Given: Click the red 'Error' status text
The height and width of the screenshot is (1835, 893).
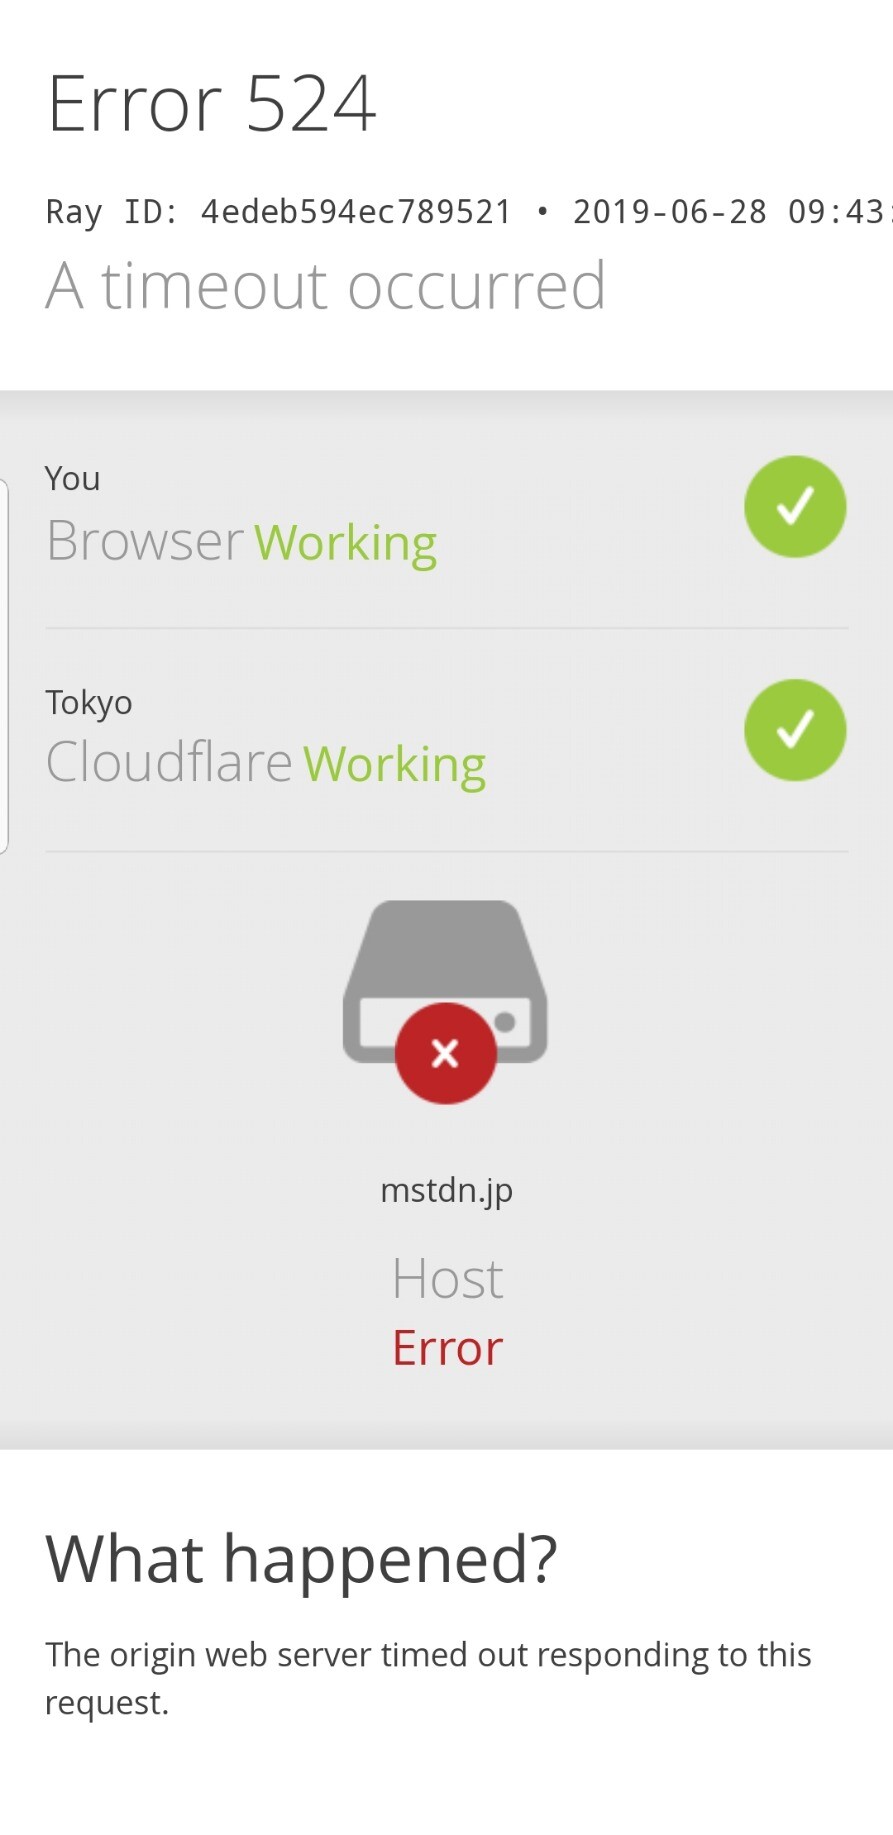Looking at the screenshot, I should [x=447, y=1348].
